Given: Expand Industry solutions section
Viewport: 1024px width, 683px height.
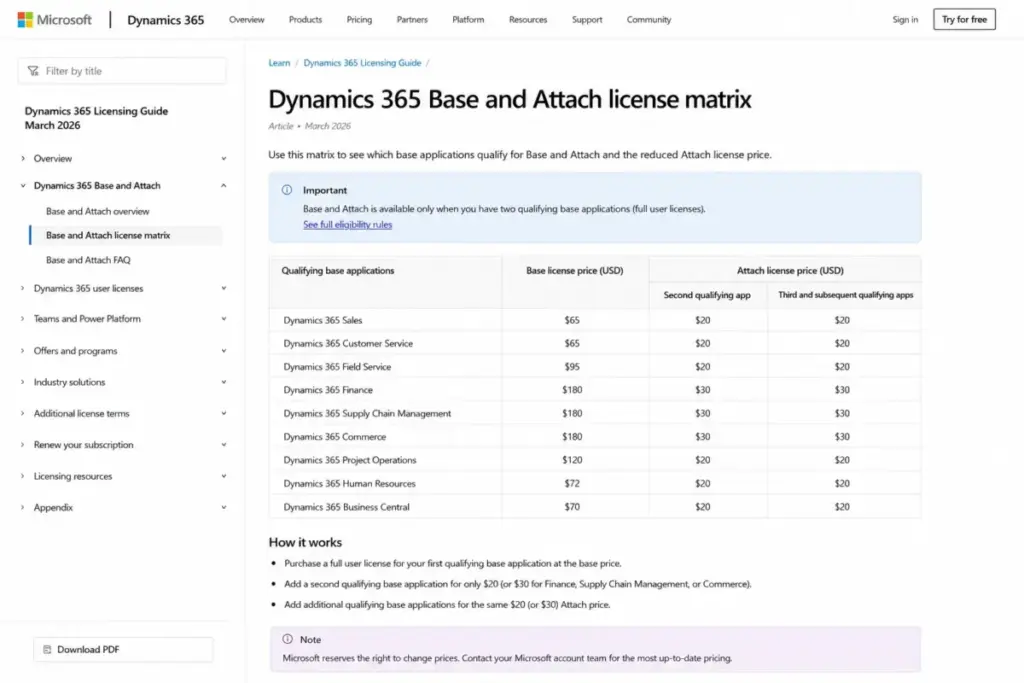Looking at the screenshot, I should [x=23, y=383].
